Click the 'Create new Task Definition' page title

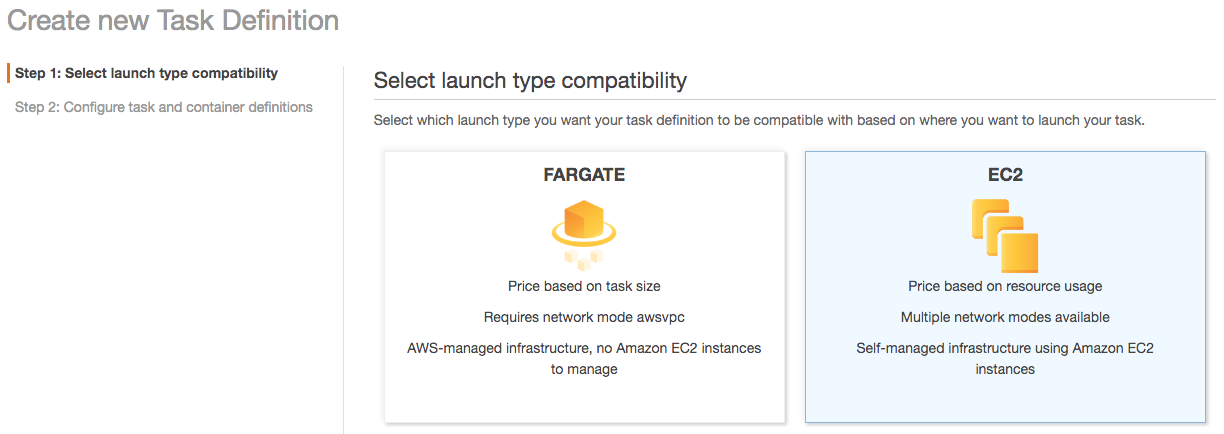pos(173,20)
